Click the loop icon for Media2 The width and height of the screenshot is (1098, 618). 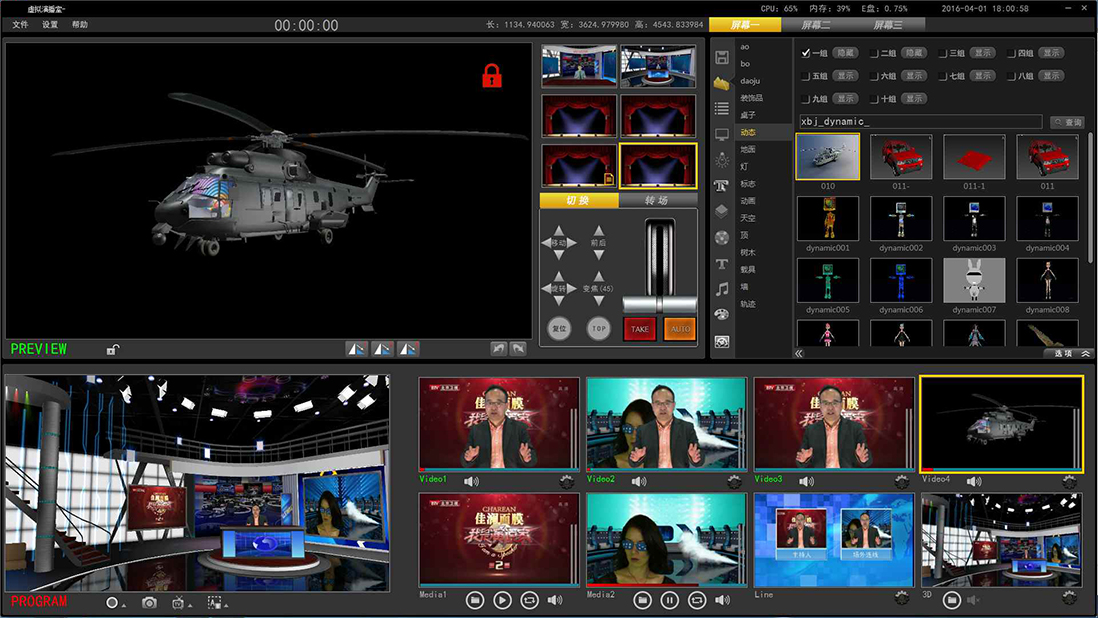coord(697,600)
